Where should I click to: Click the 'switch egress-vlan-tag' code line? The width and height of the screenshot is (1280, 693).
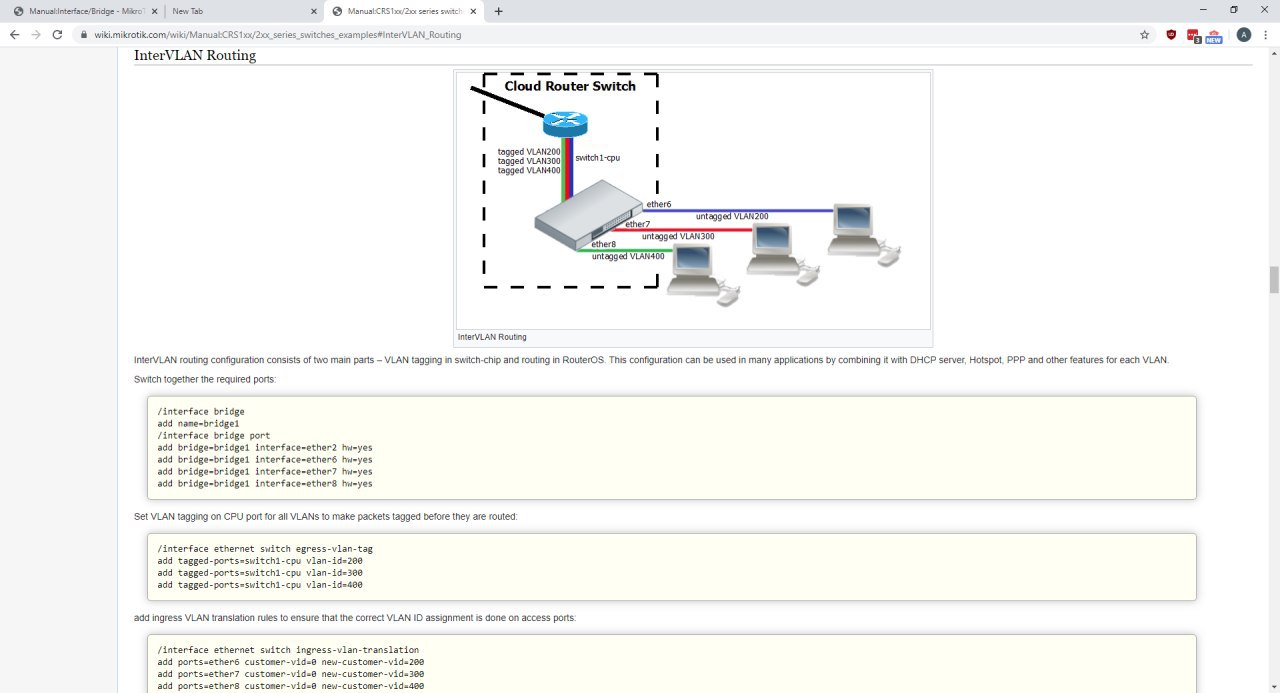(265, 549)
